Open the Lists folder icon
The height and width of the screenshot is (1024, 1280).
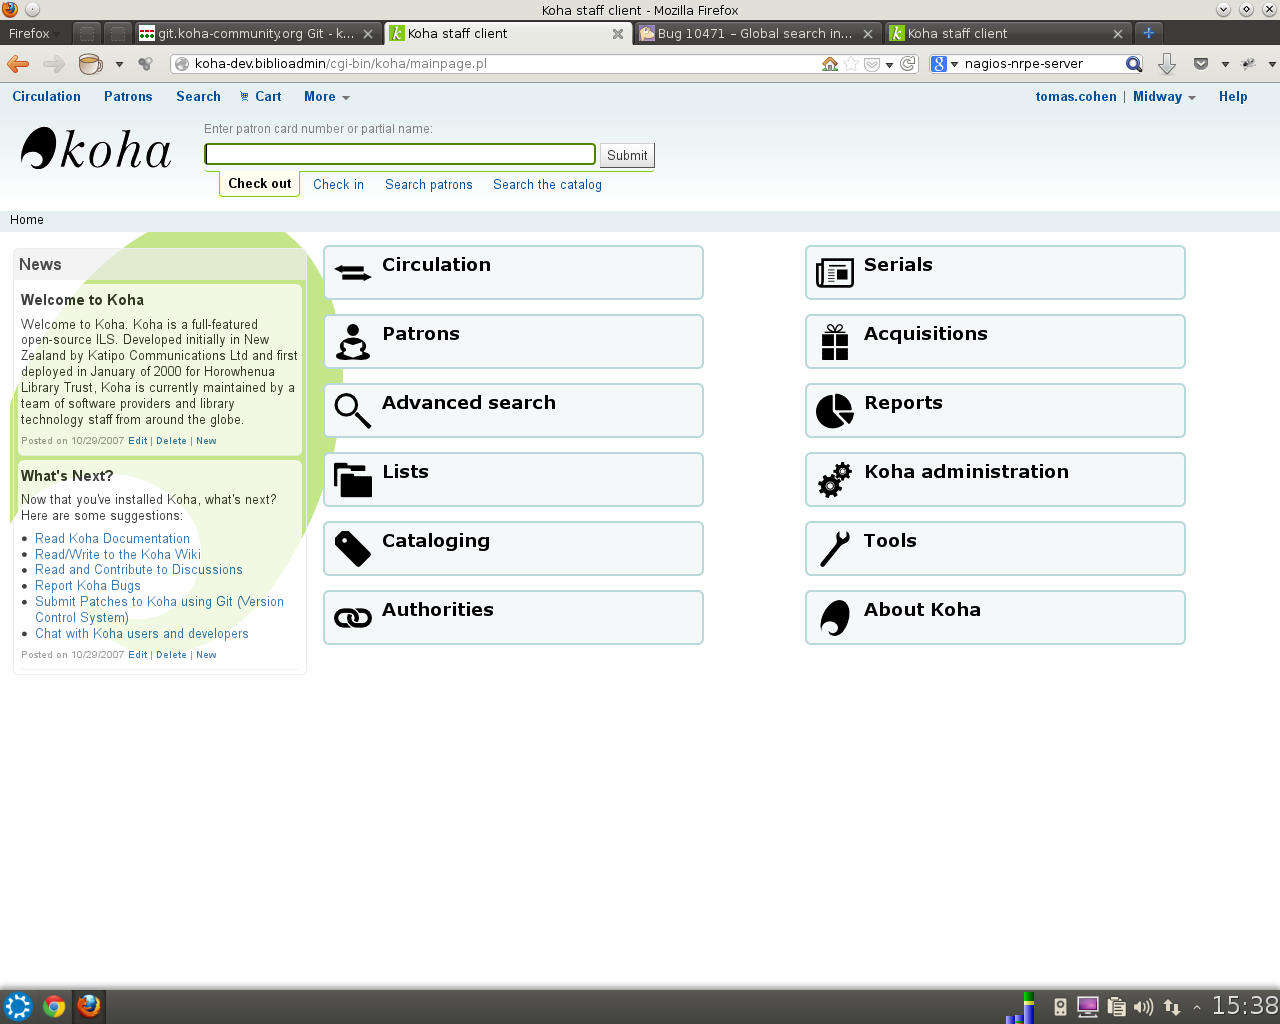pyautogui.click(x=352, y=480)
